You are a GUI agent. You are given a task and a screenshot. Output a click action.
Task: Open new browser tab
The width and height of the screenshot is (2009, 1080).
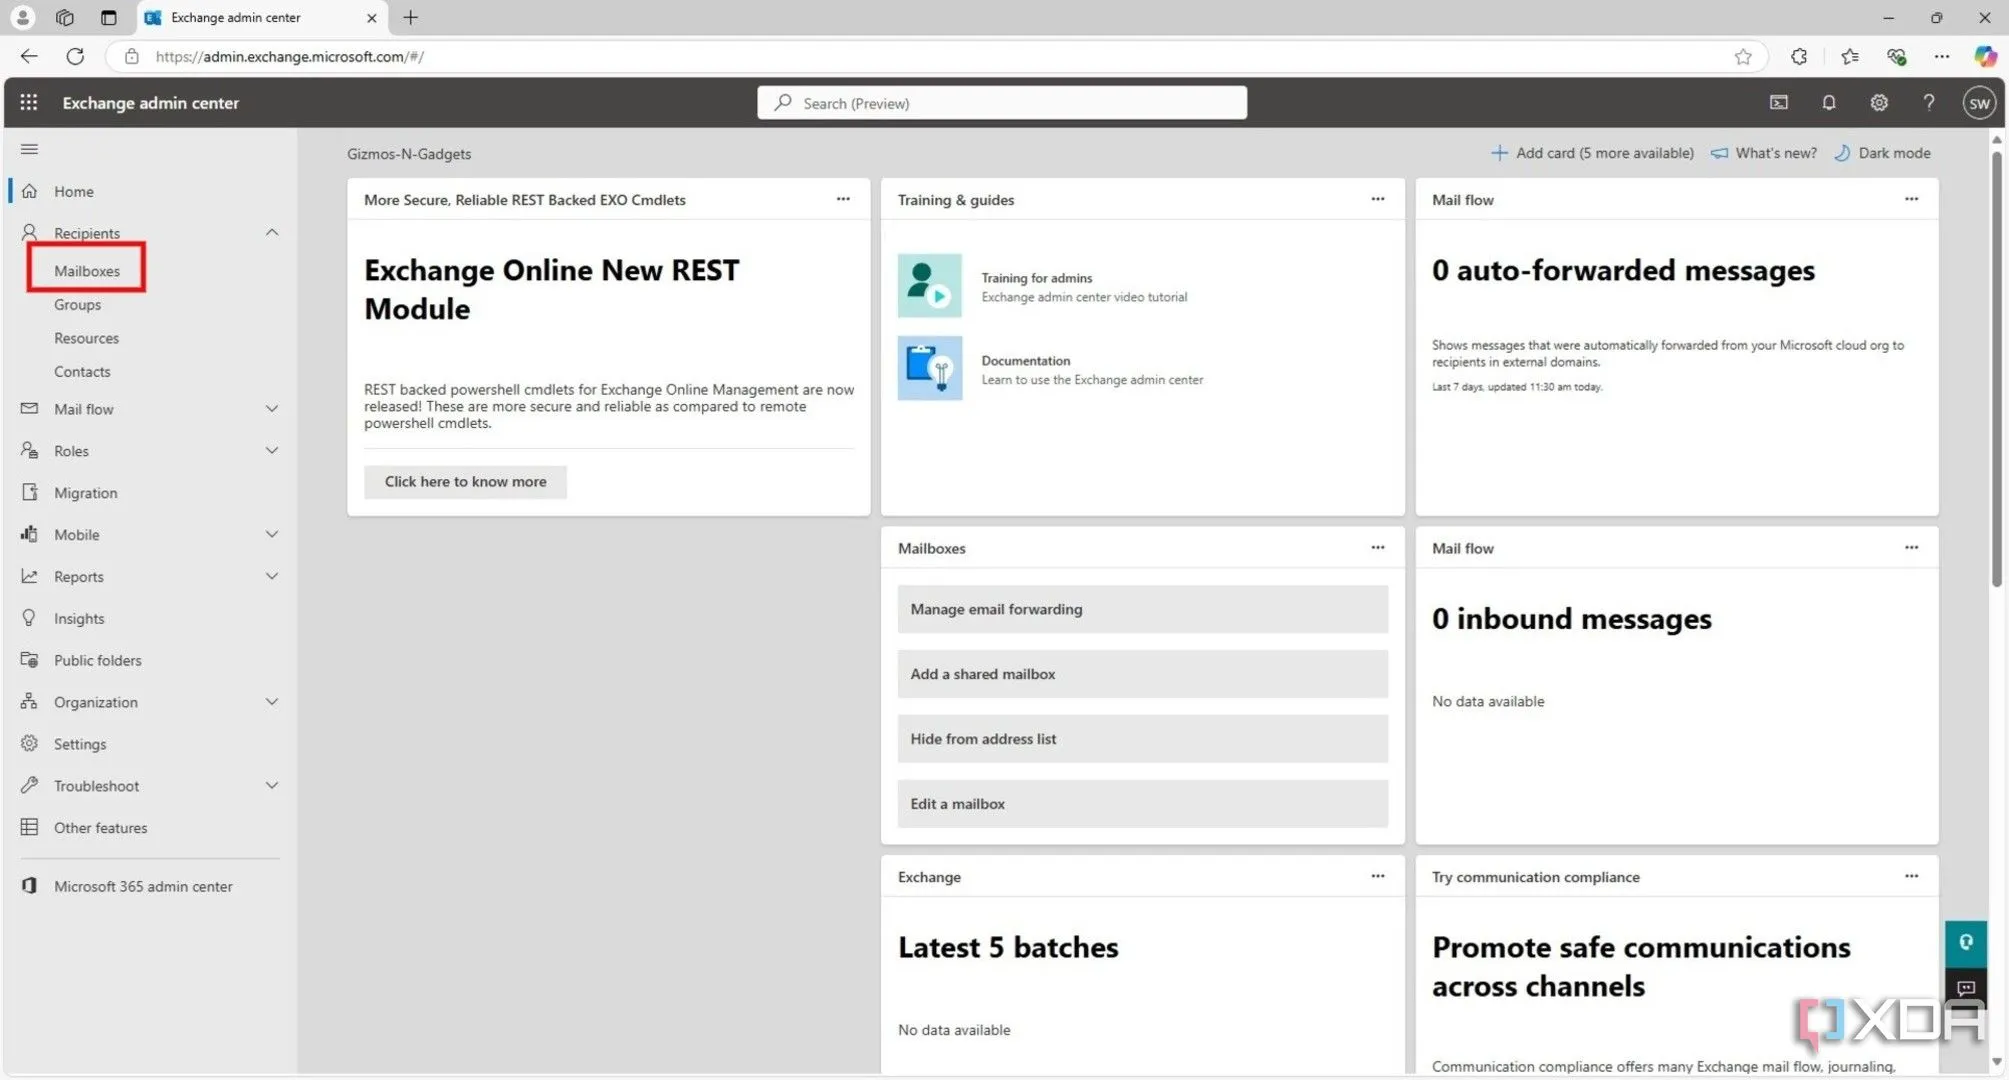click(x=410, y=17)
